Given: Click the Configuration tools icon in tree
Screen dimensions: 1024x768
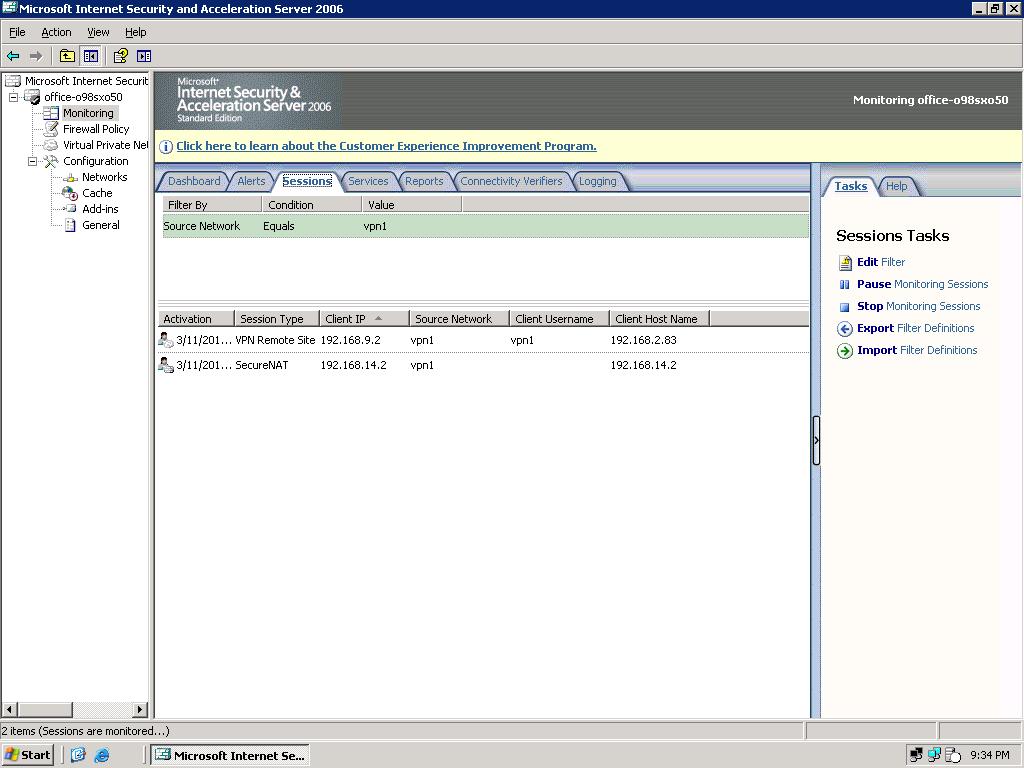Looking at the screenshot, I should point(51,161).
